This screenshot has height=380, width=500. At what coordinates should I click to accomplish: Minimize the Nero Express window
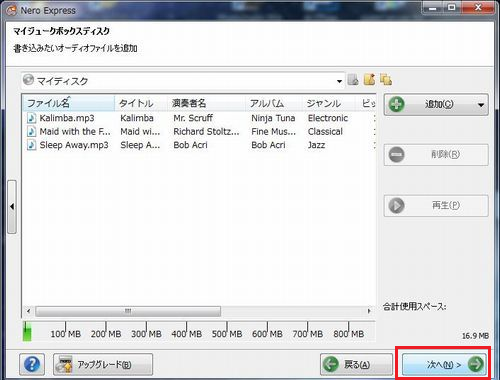pyautogui.click(x=433, y=7)
